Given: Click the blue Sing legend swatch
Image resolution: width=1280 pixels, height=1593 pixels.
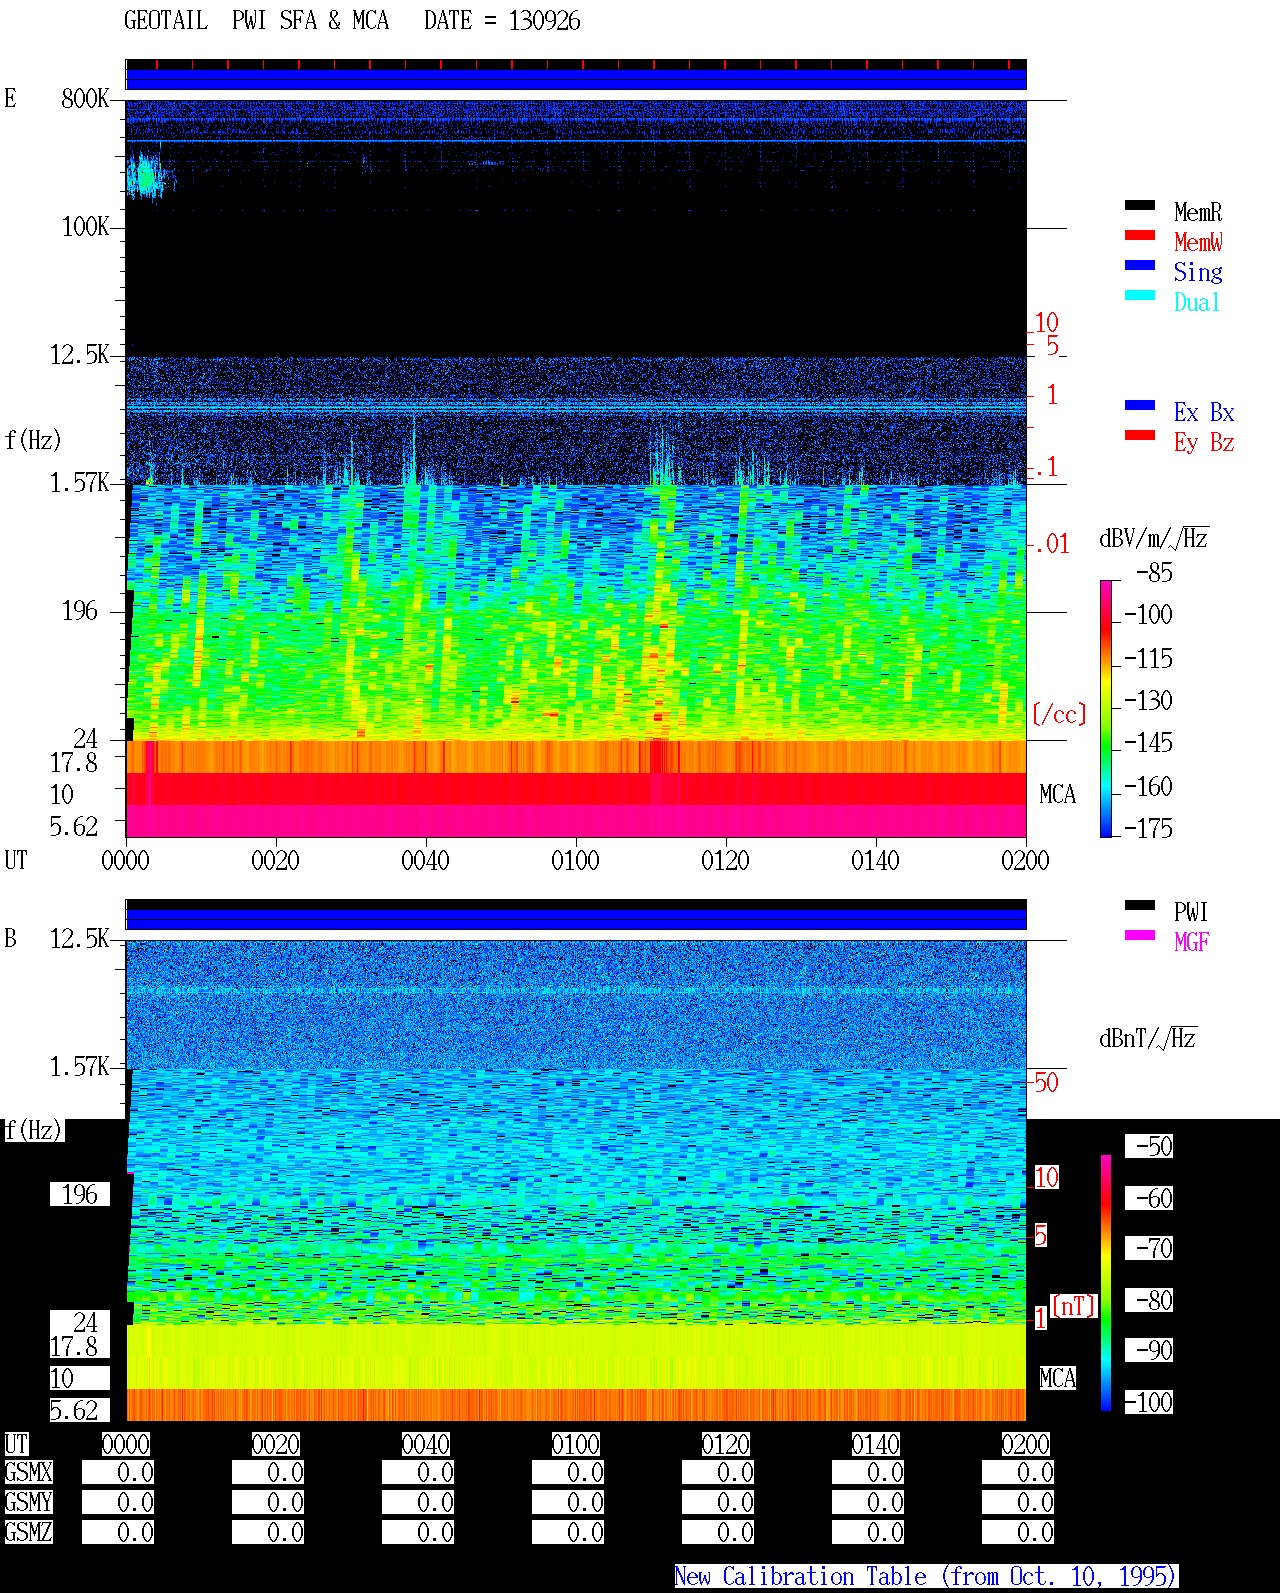Looking at the screenshot, I should [x=1140, y=265].
